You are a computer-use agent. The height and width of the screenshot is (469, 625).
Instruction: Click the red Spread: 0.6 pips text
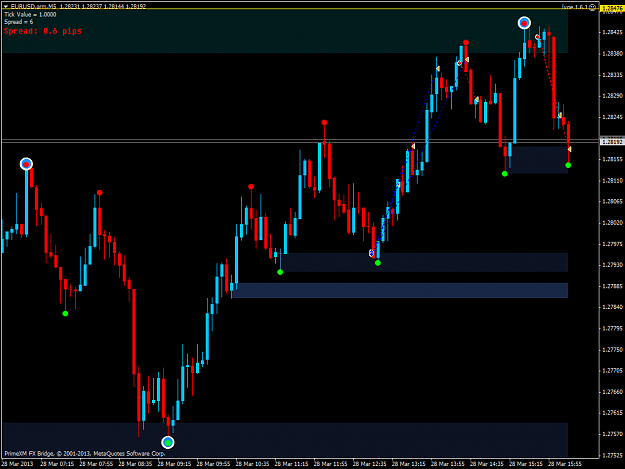tap(43, 31)
